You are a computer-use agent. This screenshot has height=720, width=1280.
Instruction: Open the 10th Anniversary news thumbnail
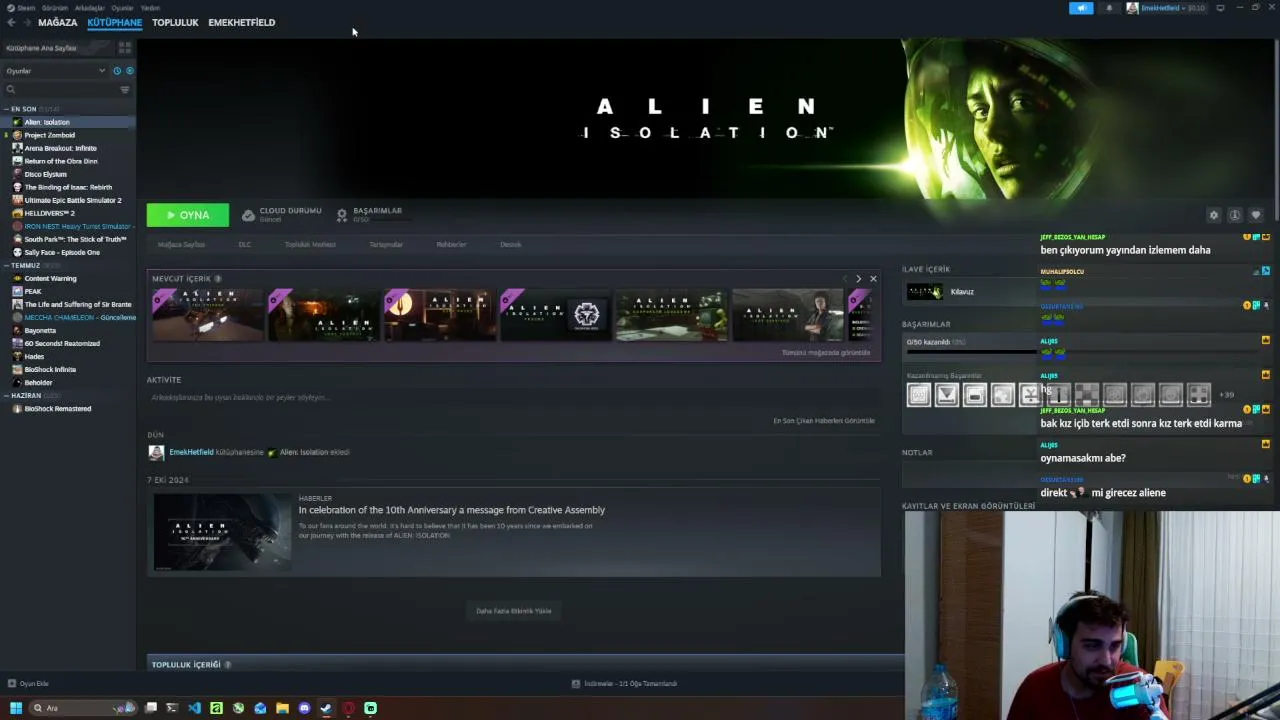click(222, 532)
